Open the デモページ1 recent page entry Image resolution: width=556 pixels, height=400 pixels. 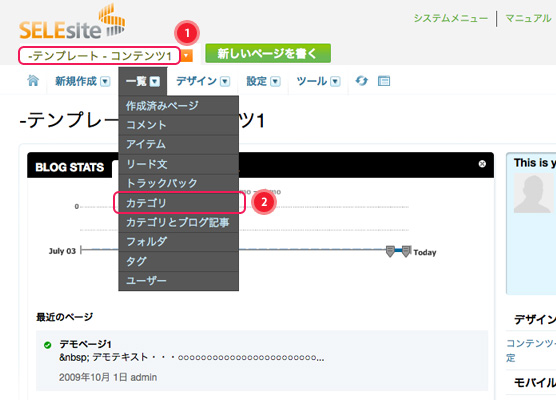[x=85, y=344]
